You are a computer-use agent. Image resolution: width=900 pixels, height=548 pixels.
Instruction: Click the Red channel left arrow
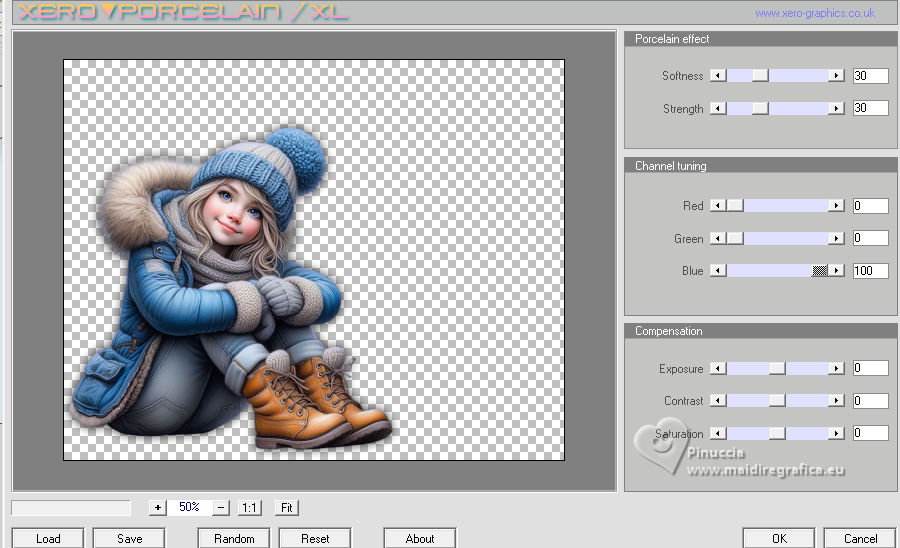coord(718,206)
